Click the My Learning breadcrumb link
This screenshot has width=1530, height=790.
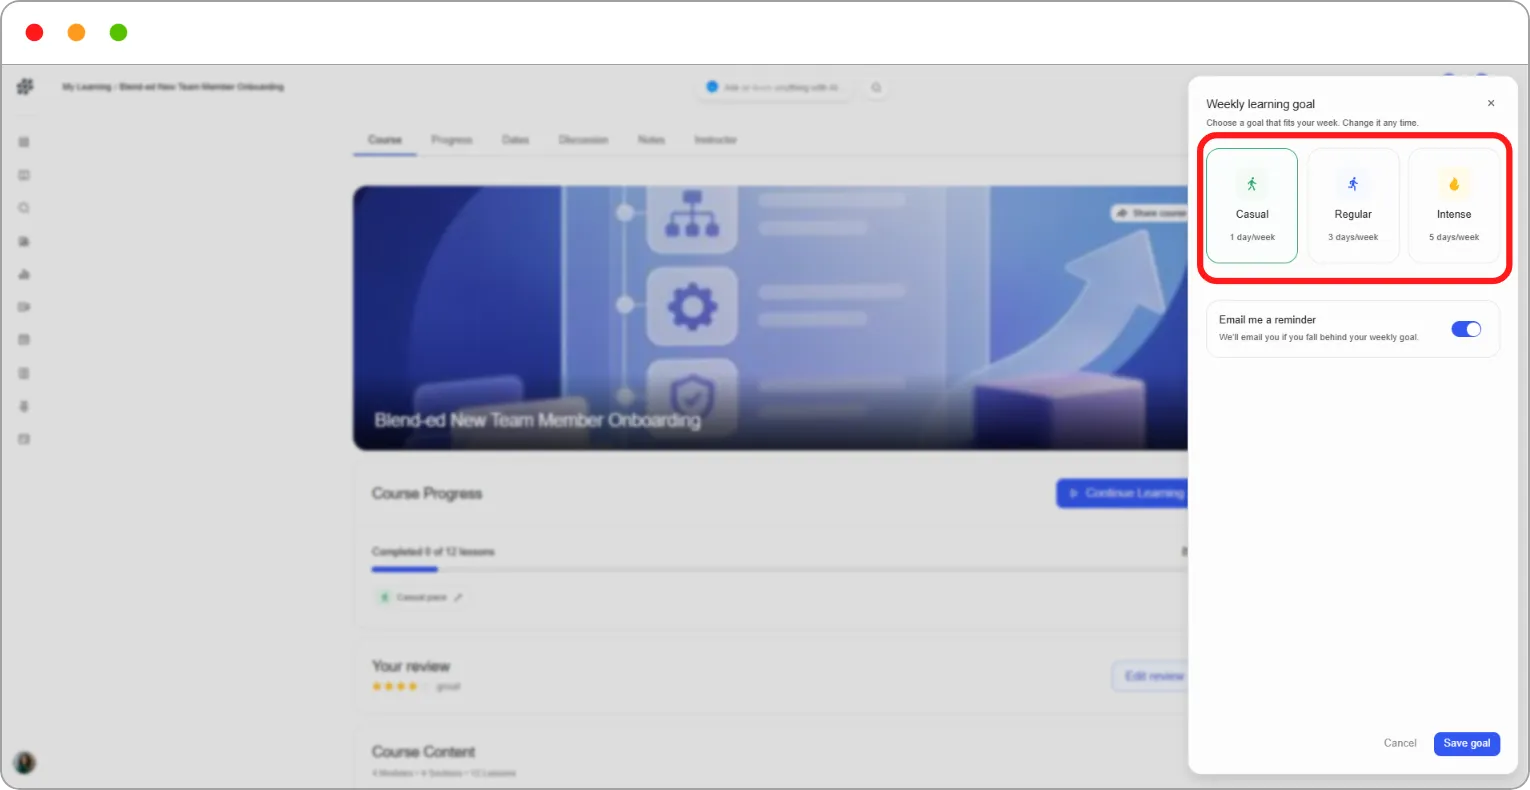[x=86, y=87]
